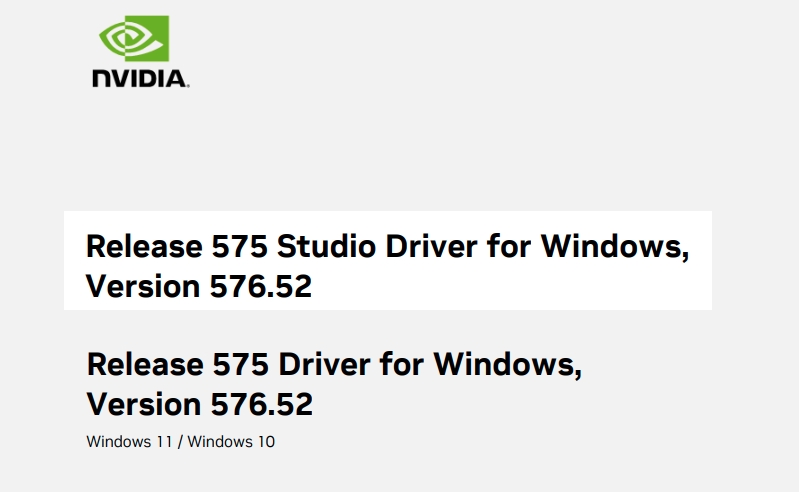Click the word "for" in the Studio heading
Screen dimensions: 799x492
point(509,247)
